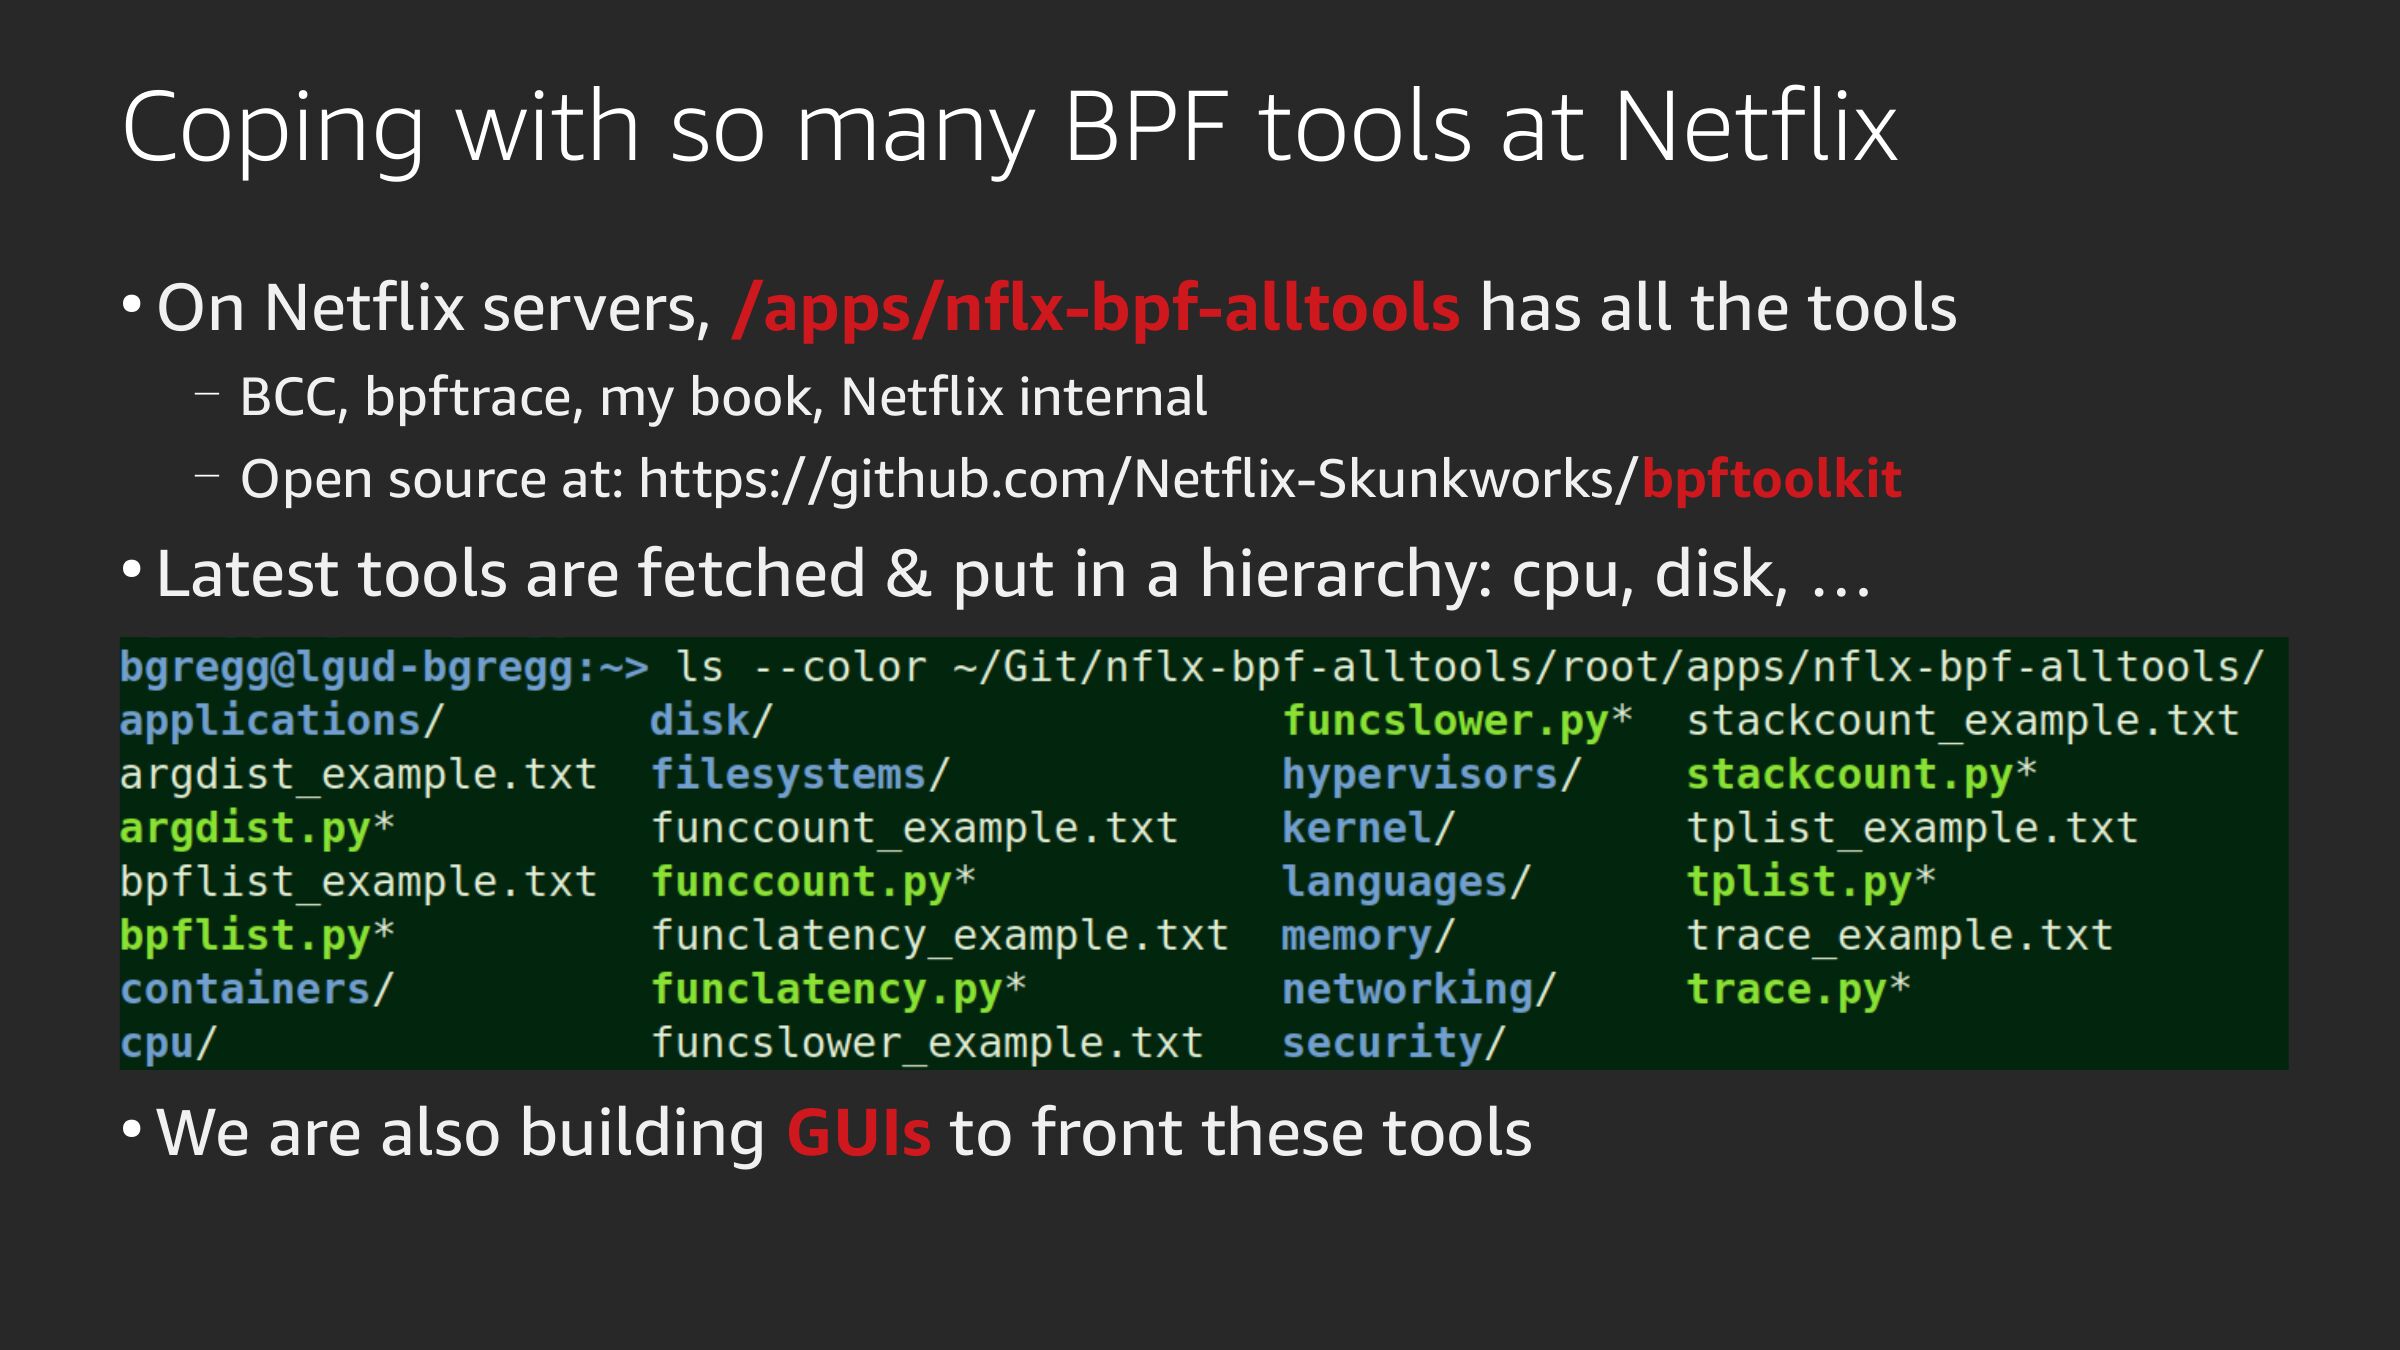Screen dimensions: 2400x1350
Task: Select the disk/ directory entry
Action: (x=711, y=721)
